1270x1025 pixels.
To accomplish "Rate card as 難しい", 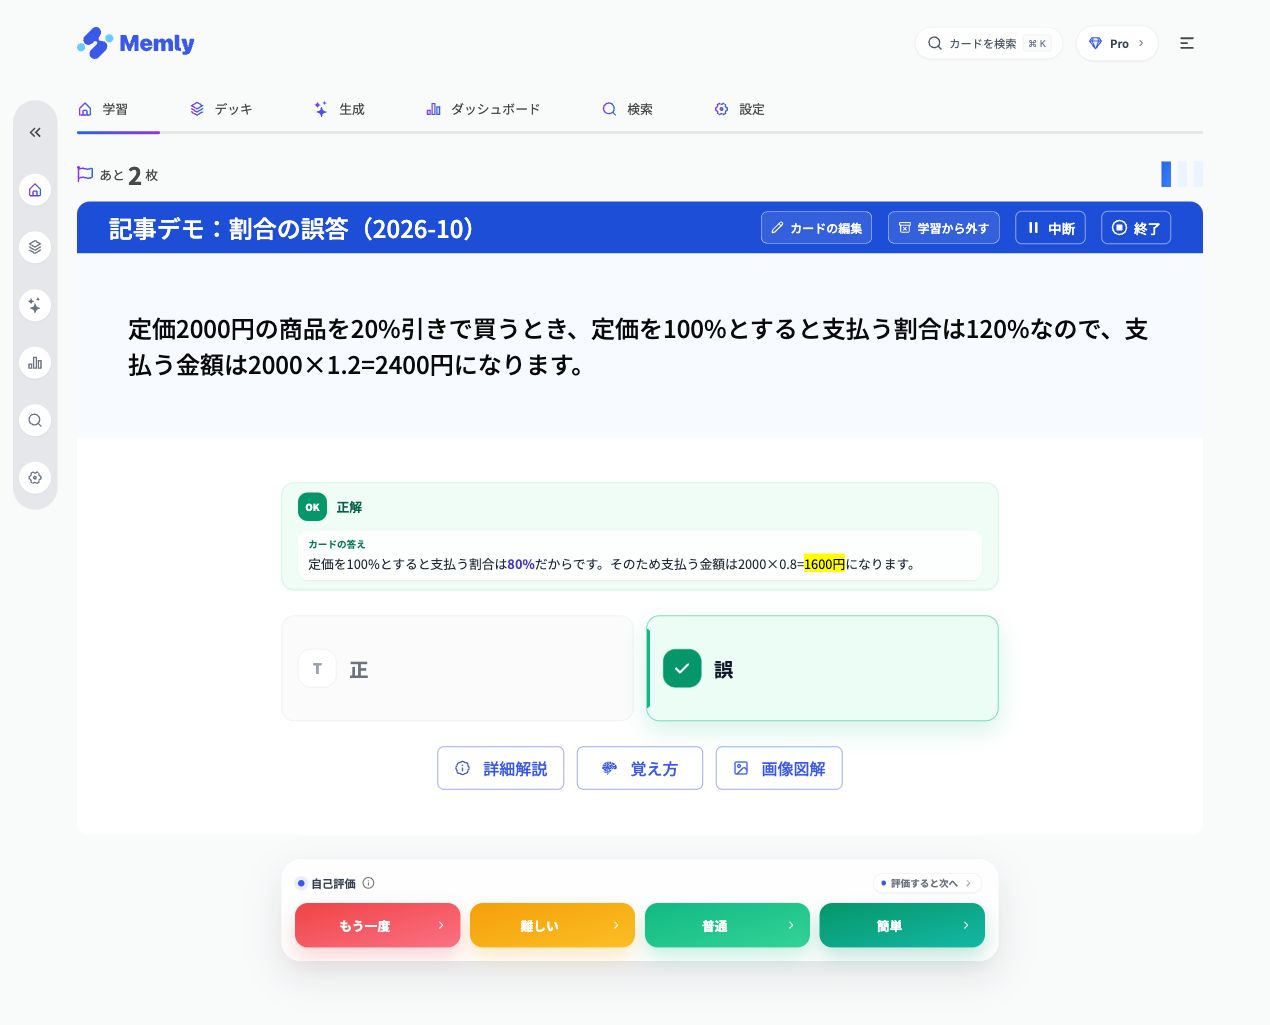I will 552,925.
